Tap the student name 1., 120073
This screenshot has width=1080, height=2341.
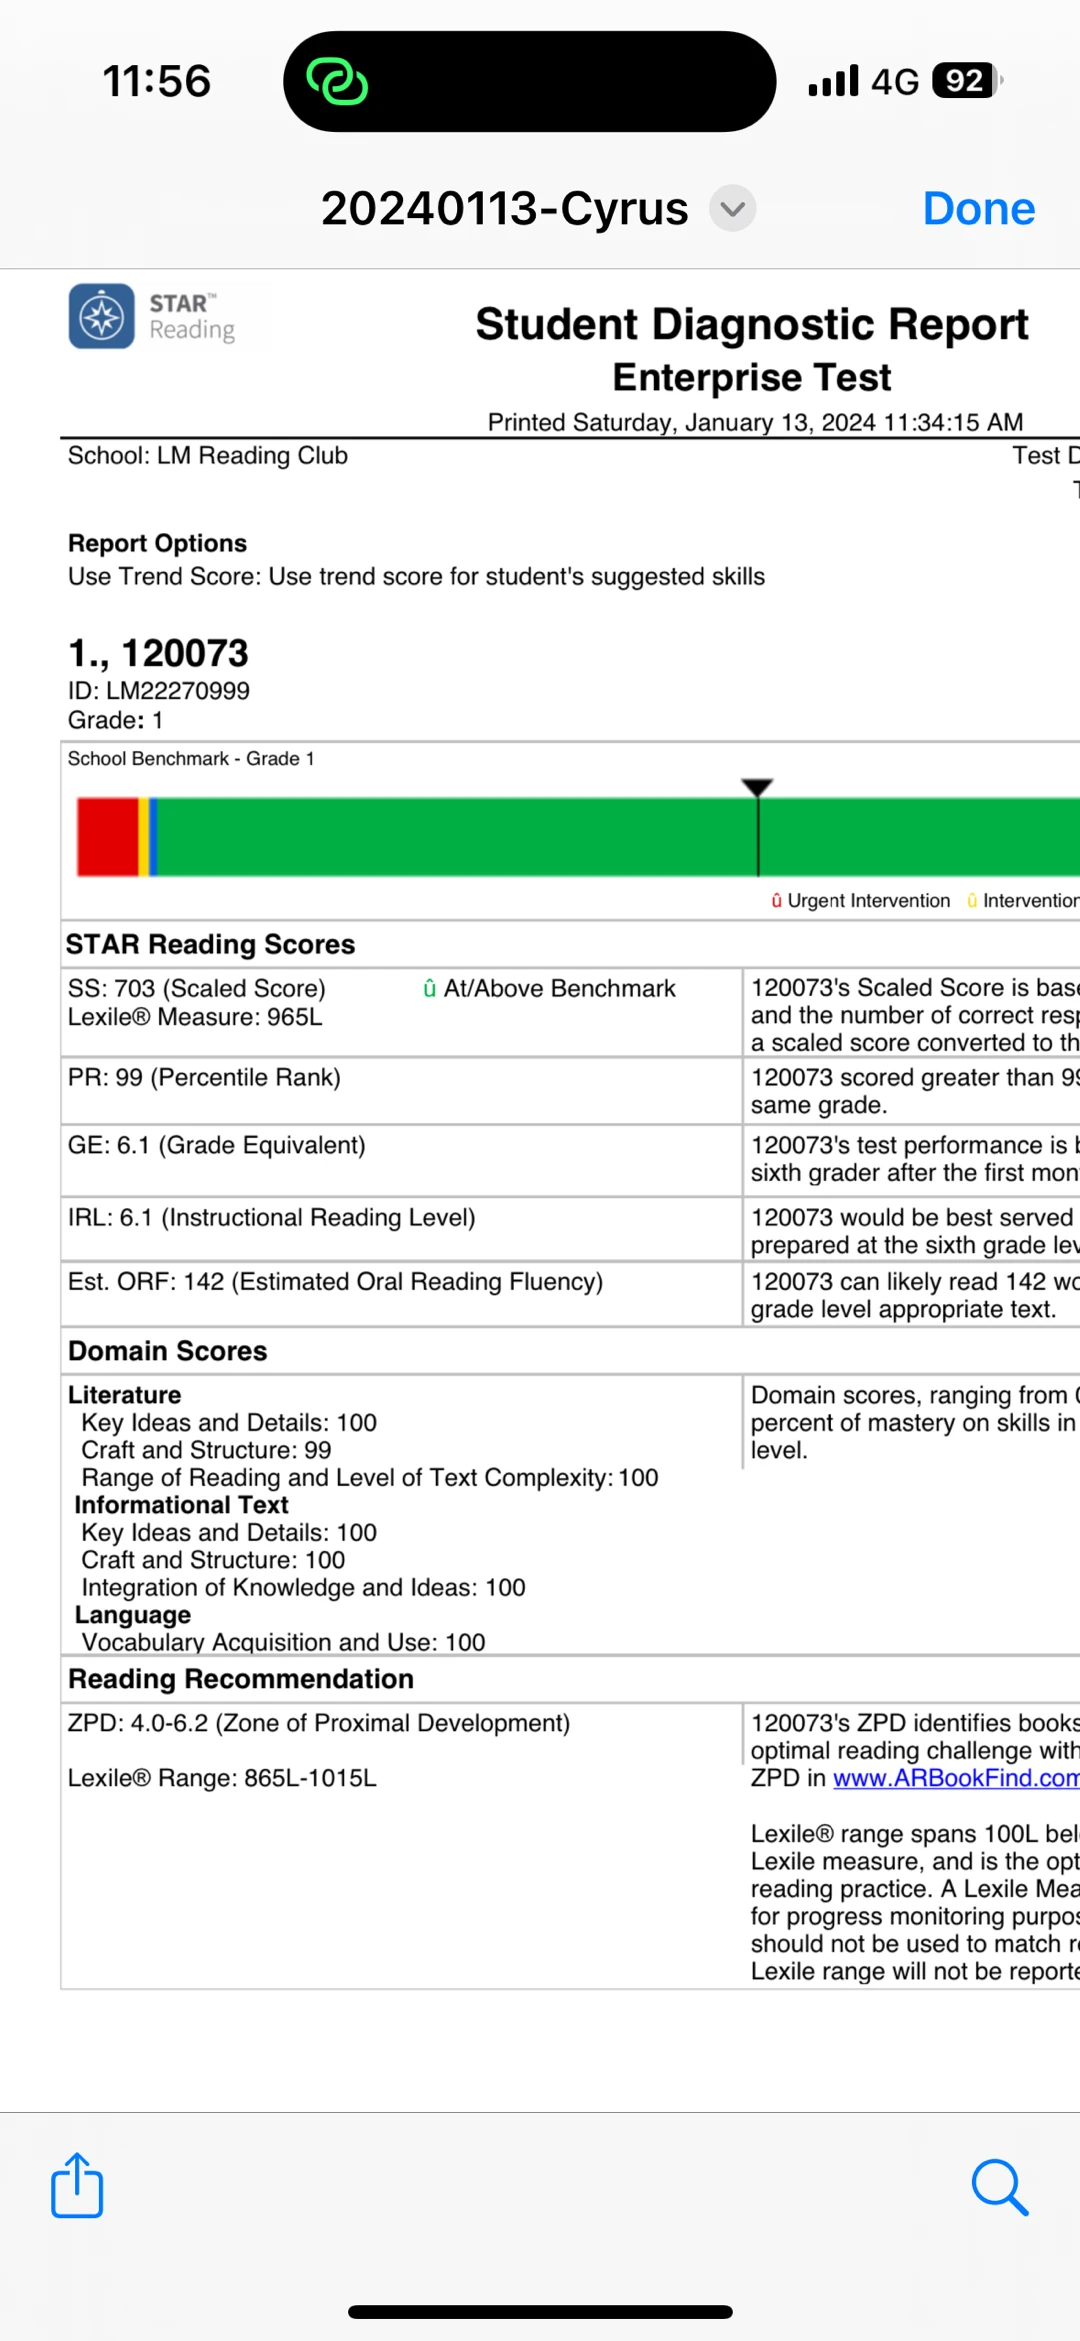click(x=158, y=653)
